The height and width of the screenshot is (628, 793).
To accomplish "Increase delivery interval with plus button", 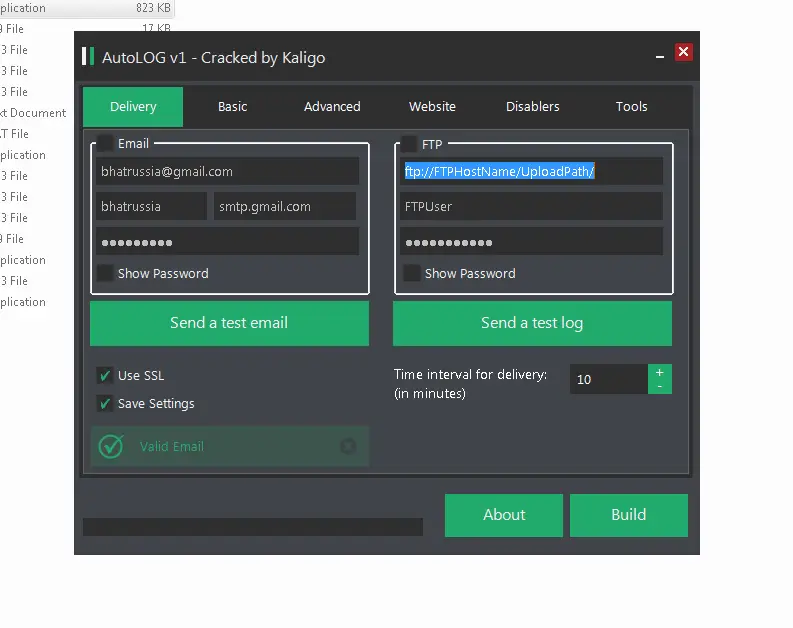I will tap(660, 373).
